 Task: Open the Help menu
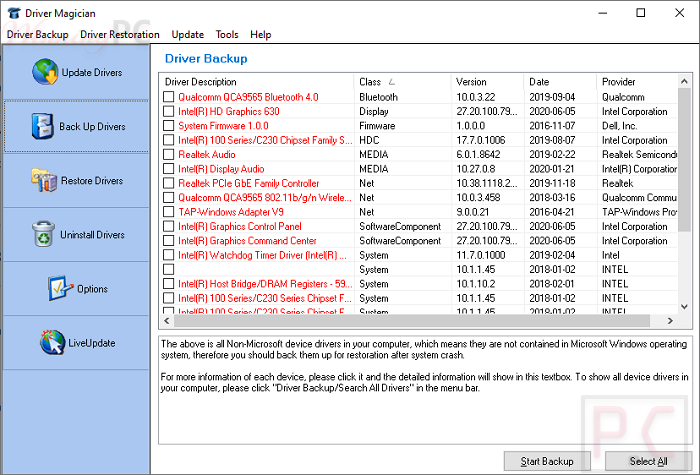click(261, 34)
